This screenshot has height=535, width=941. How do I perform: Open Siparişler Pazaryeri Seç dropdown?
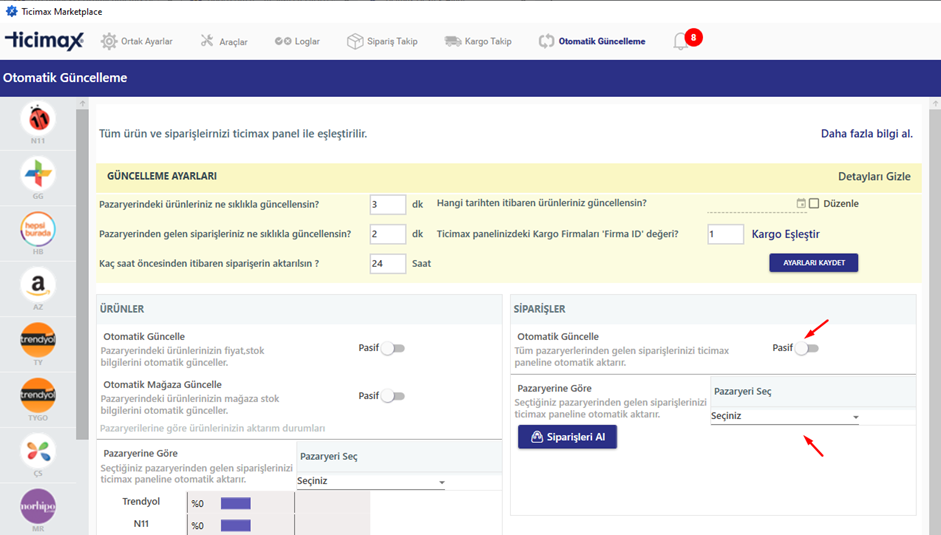click(x=785, y=416)
